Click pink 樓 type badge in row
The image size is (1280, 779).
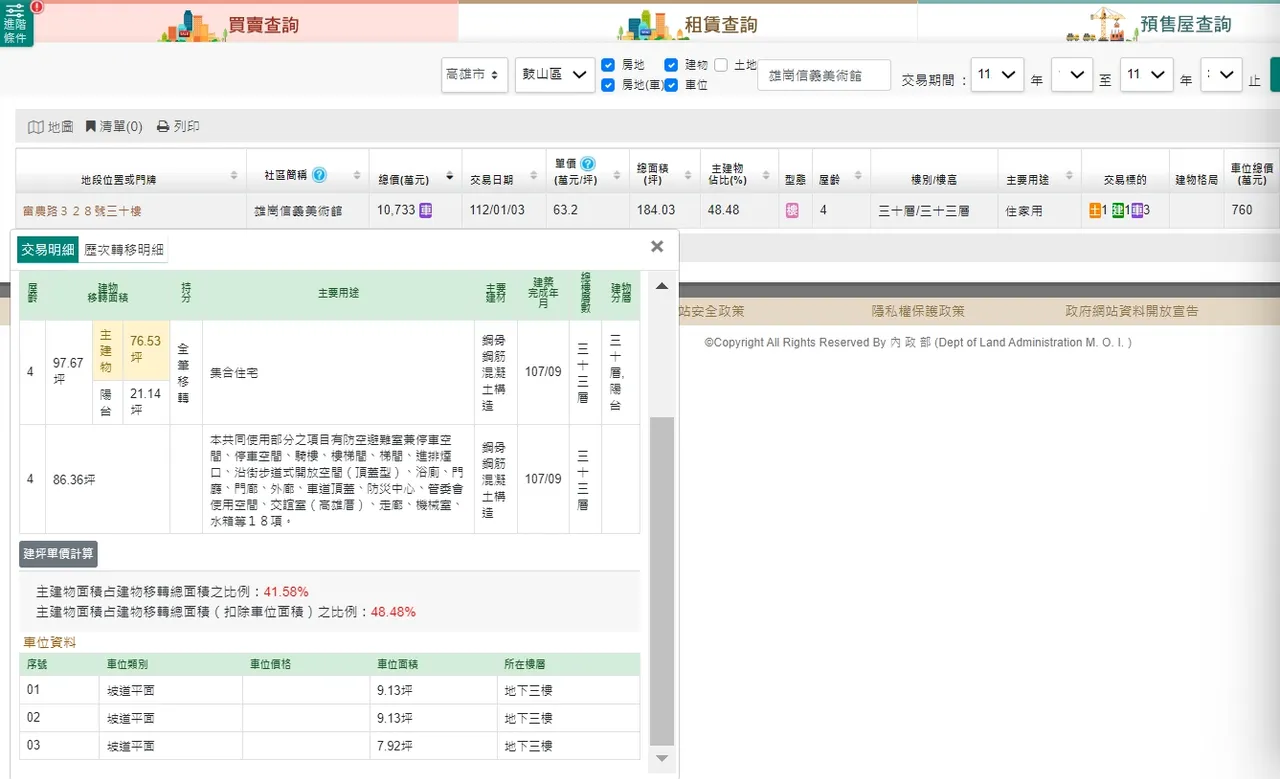click(x=792, y=211)
